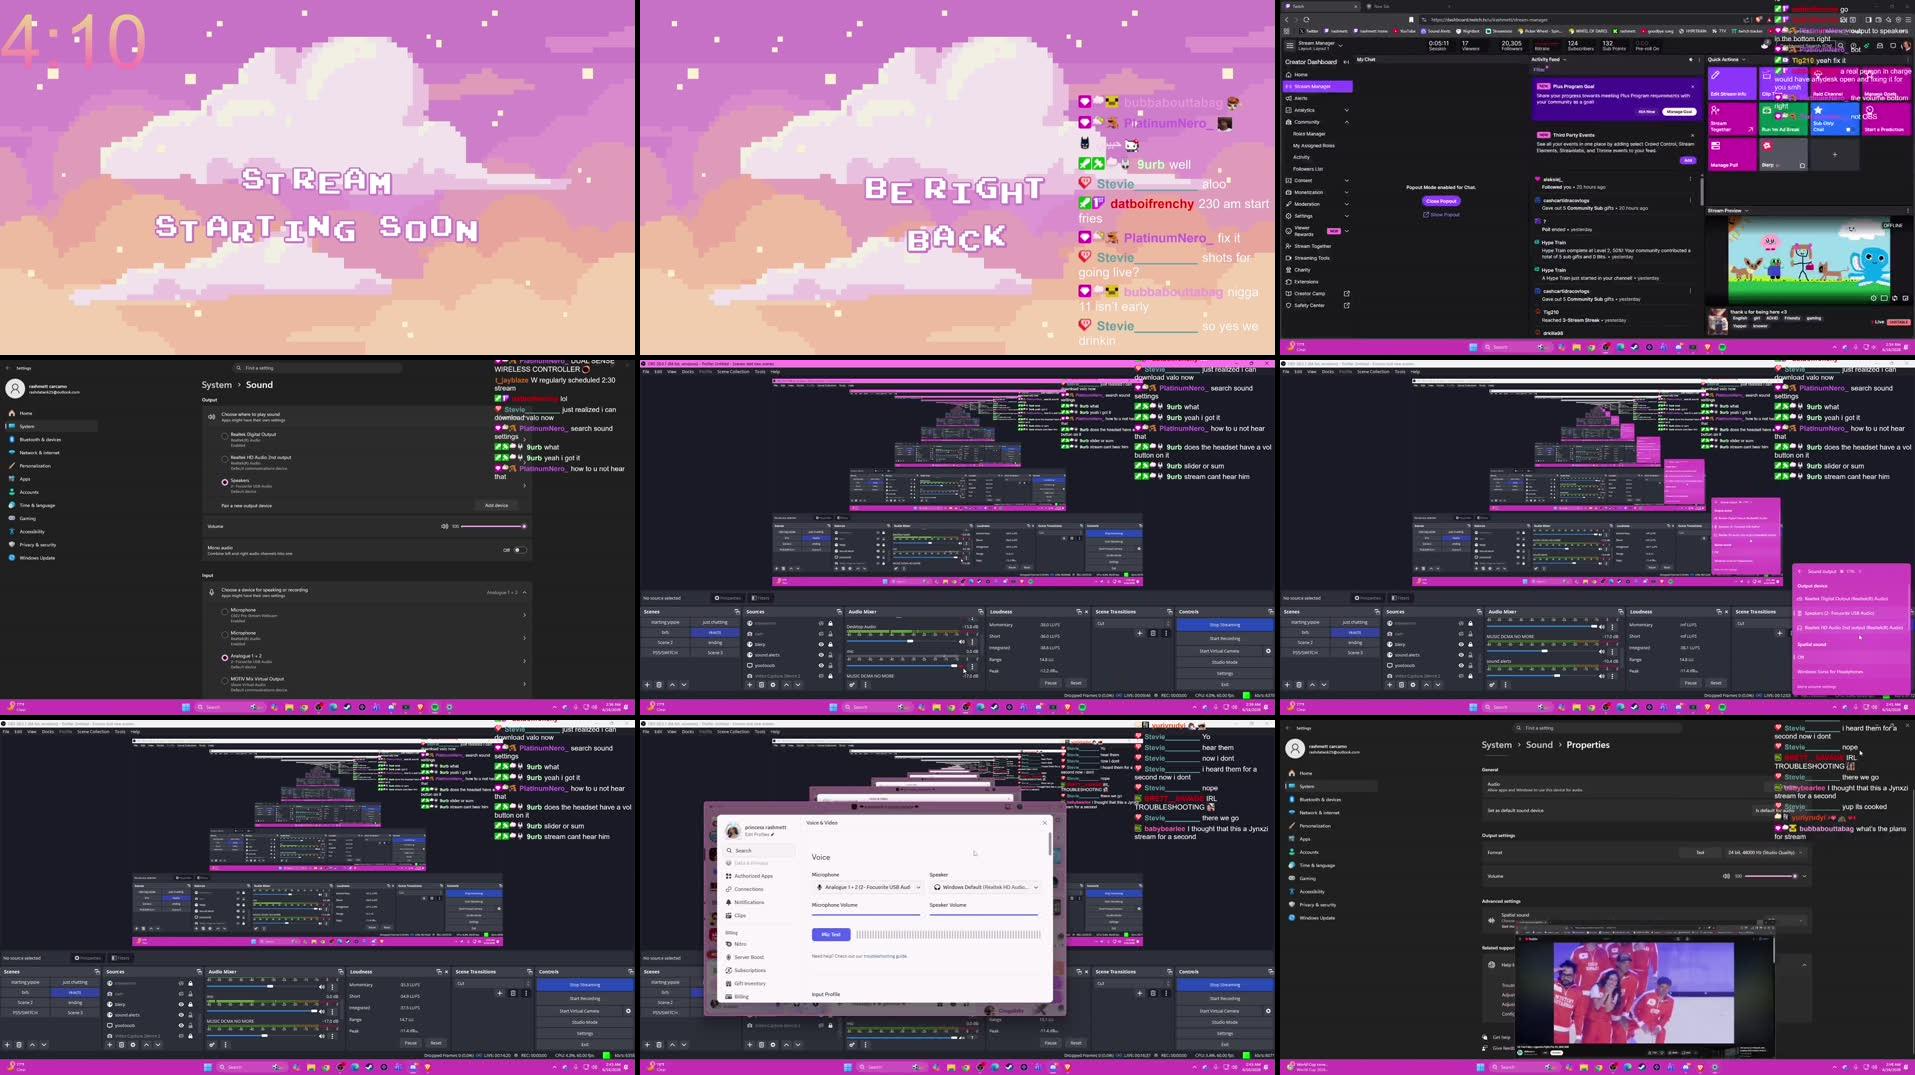
Task: Select Speakers Focusrite output radio on Sound page
Action: point(225,483)
